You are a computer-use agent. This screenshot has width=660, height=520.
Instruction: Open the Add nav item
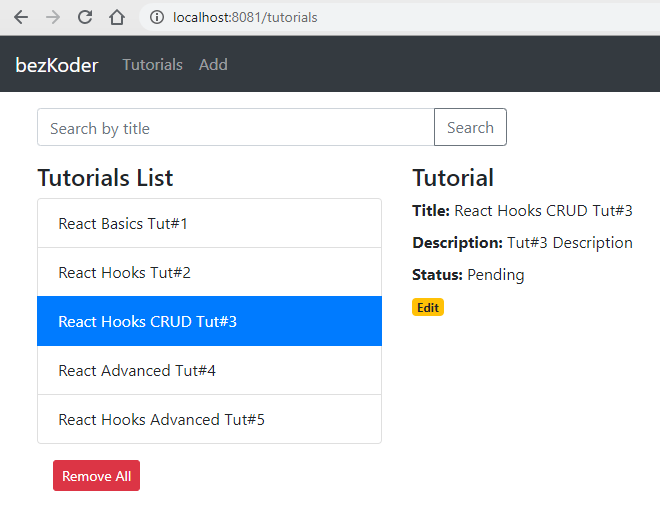pos(213,65)
